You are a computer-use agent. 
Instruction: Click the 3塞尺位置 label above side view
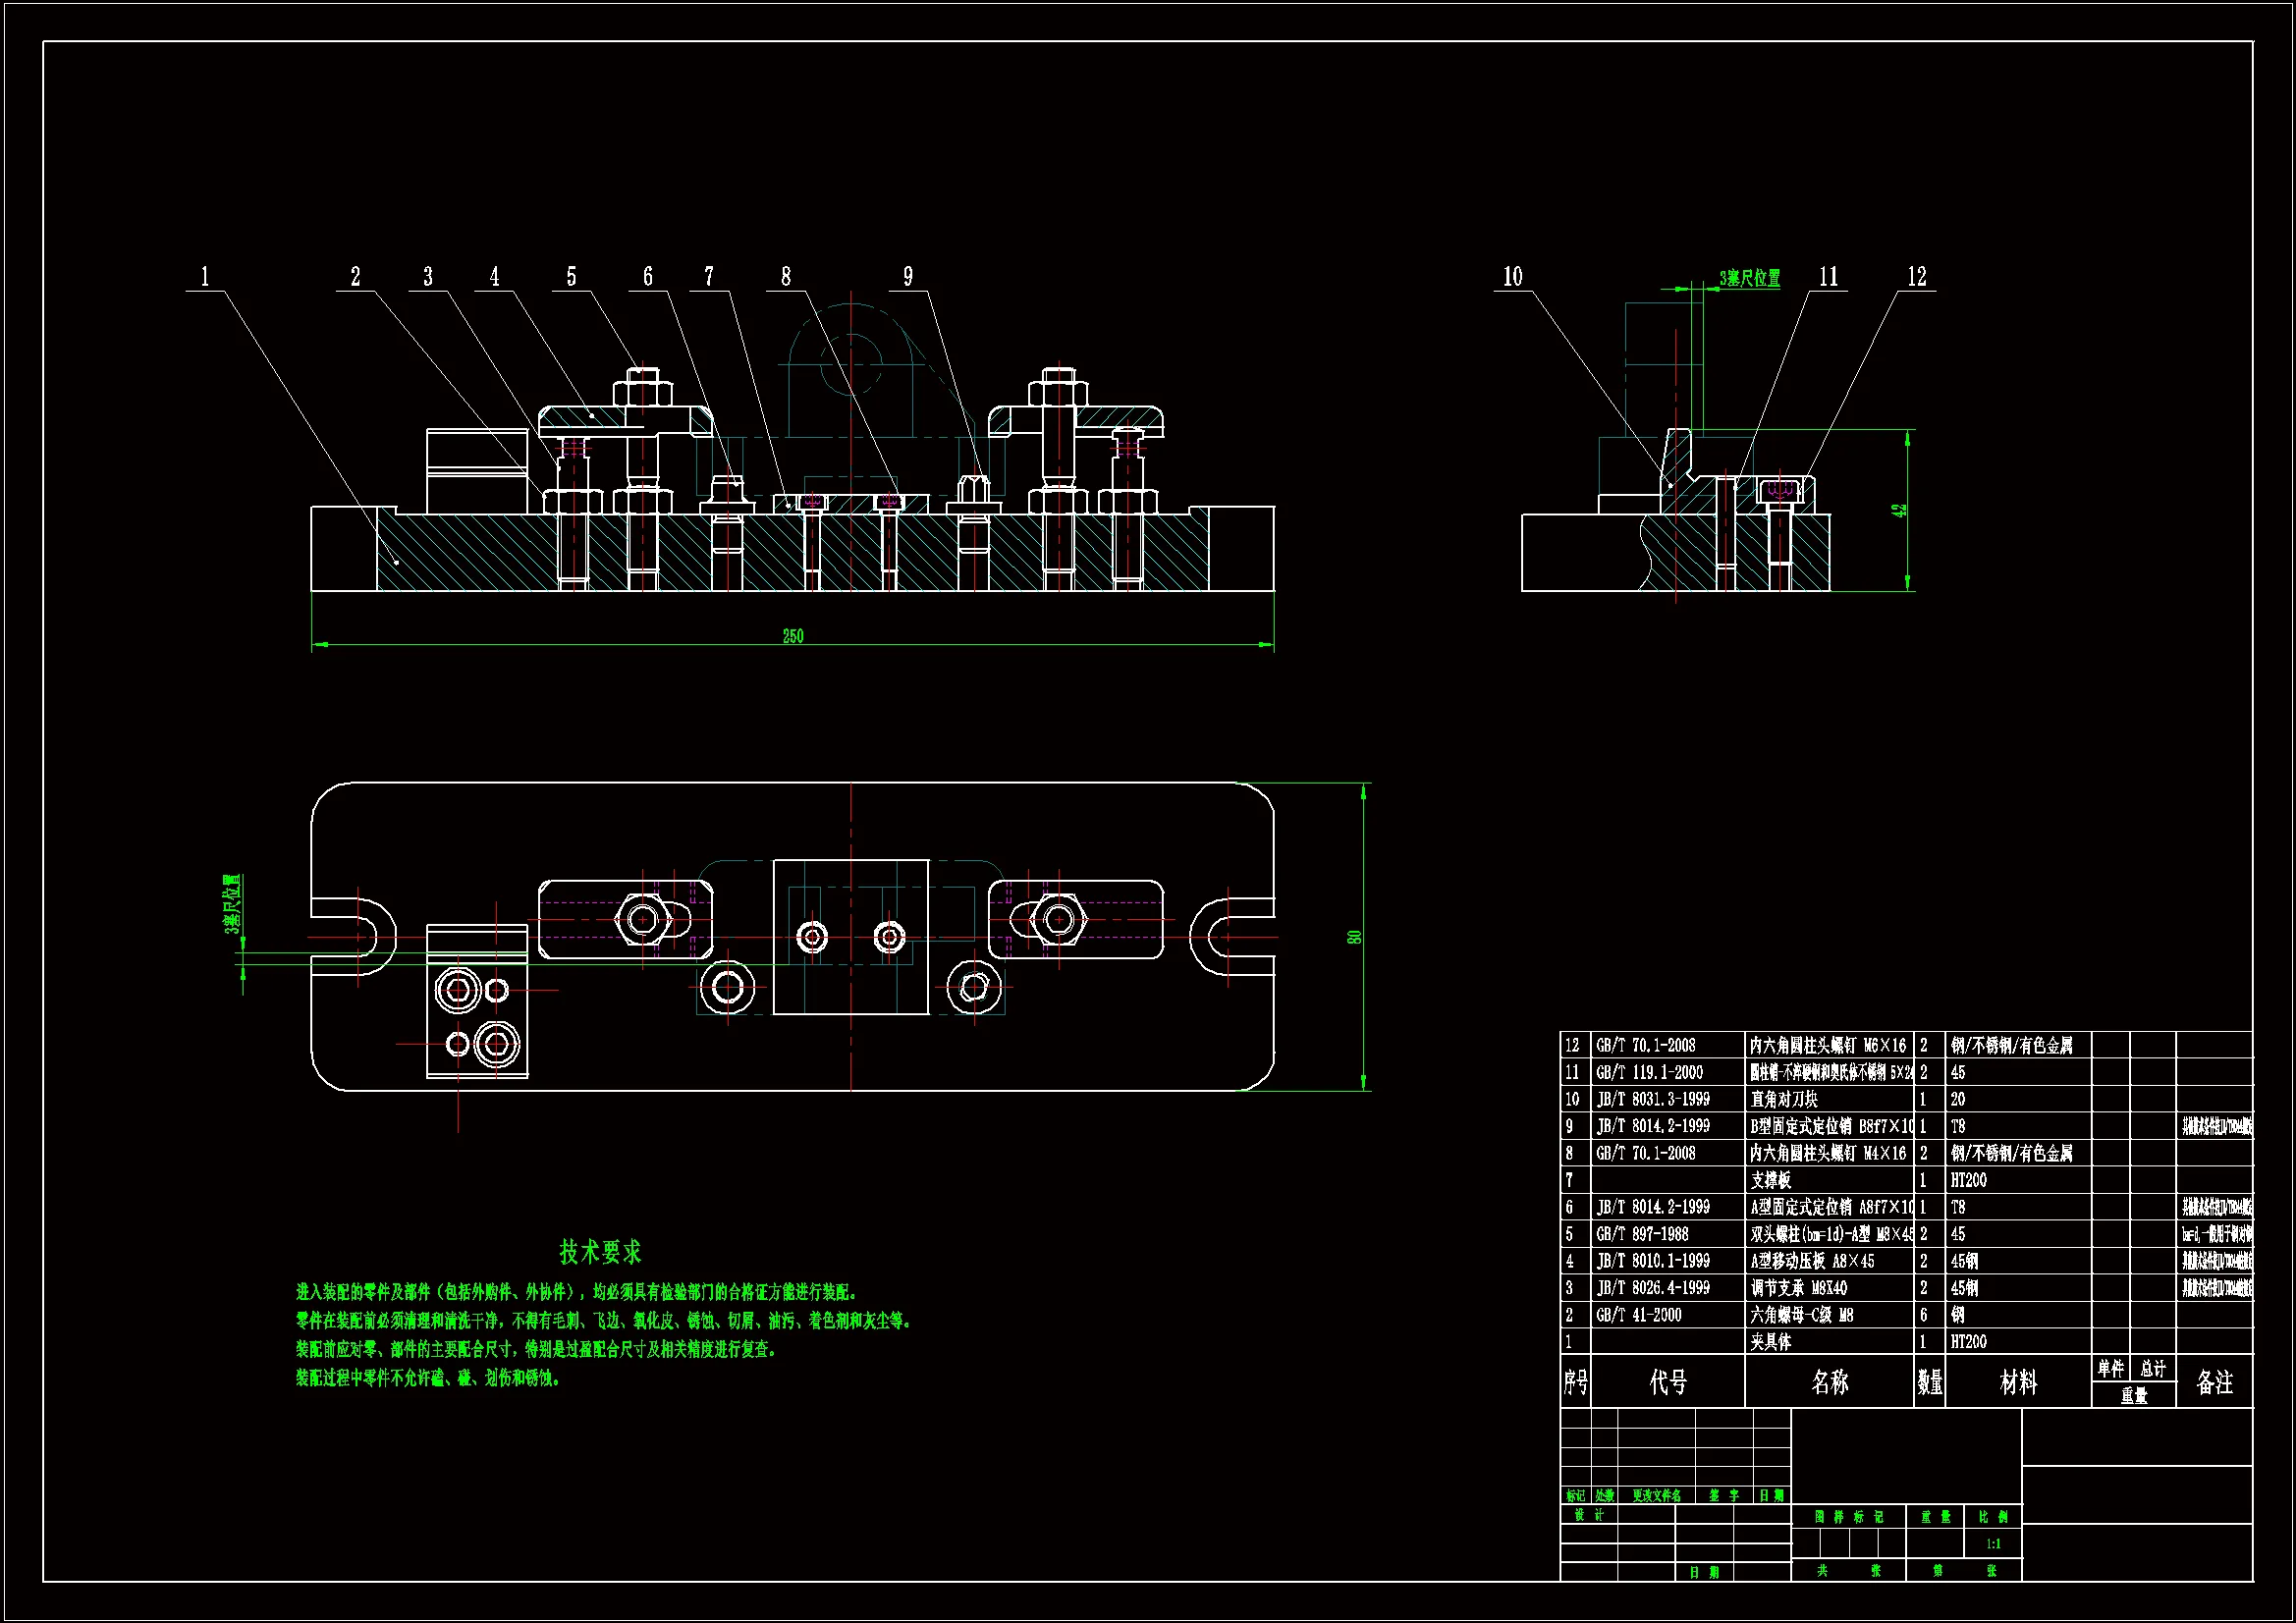pos(1749,278)
